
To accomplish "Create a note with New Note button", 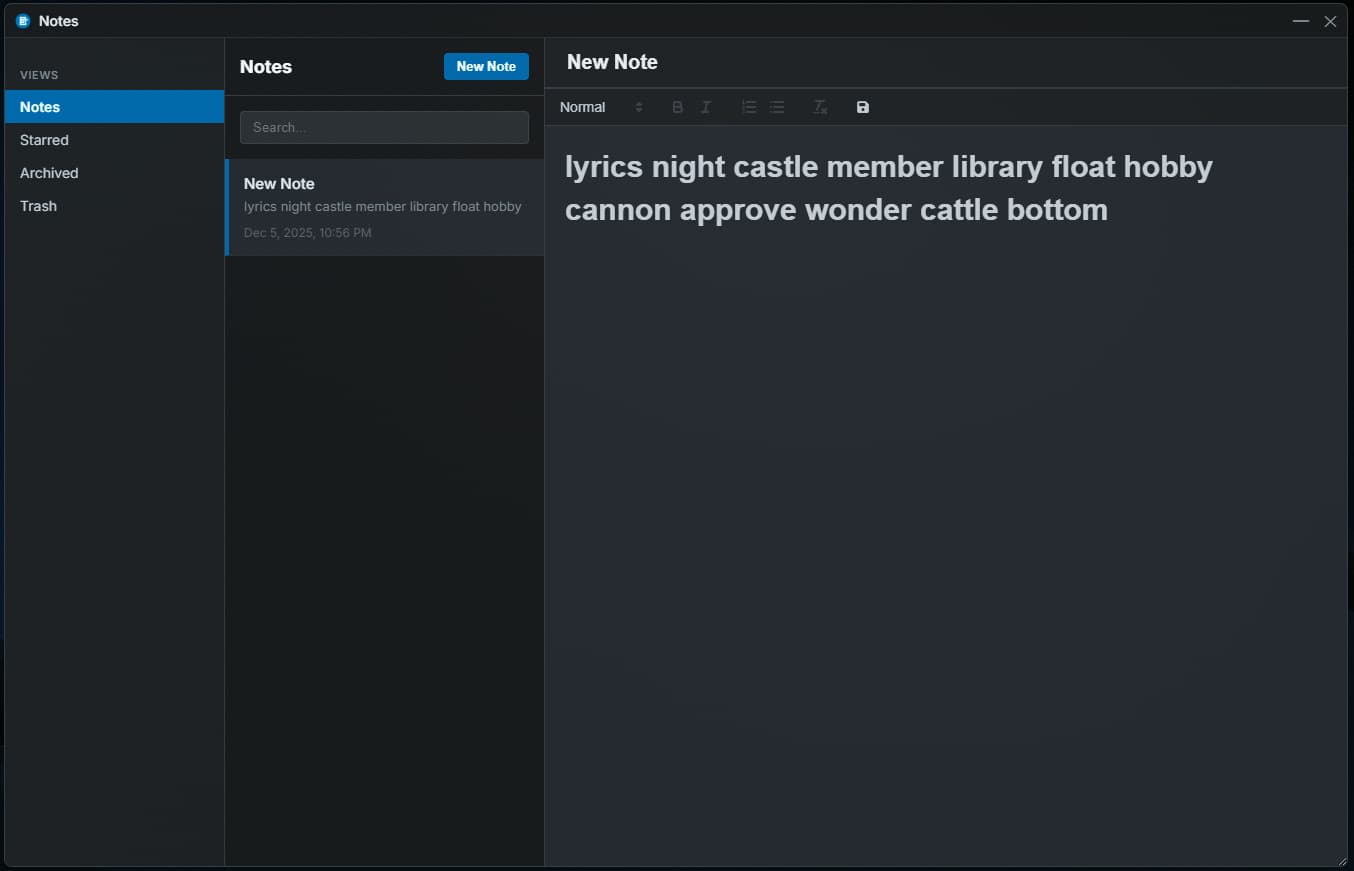I will tap(486, 66).
